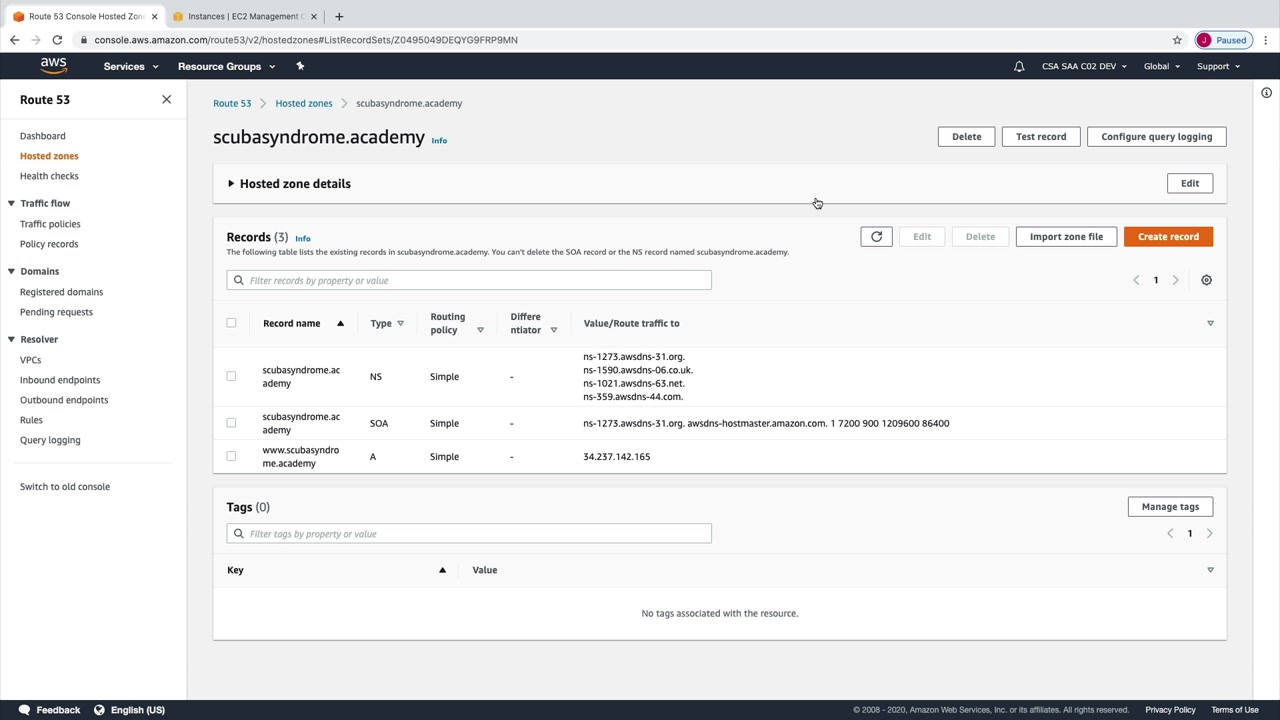The height and width of the screenshot is (720, 1280).
Task: Open Routing policy column filter dropdown
Action: coord(480,330)
